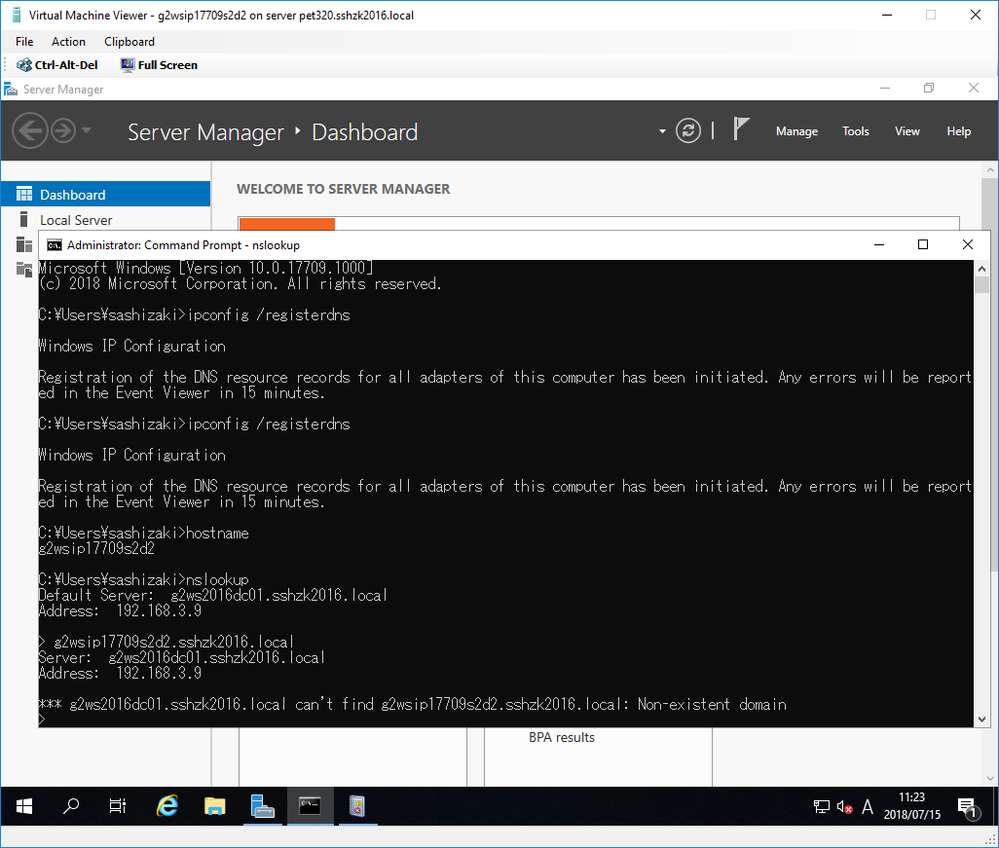
Task: Open the Tools menu in Server Manager
Action: (855, 131)
